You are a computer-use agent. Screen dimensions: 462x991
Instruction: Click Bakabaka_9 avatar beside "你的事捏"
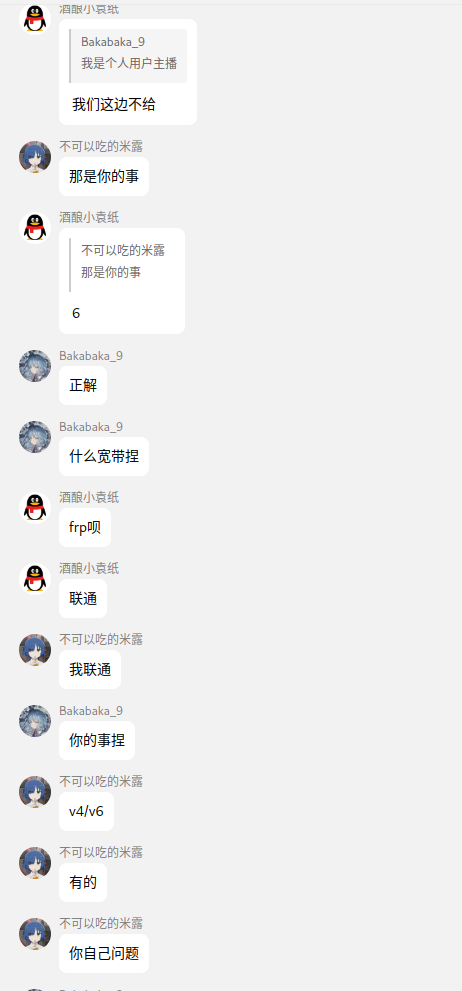click(35, 721)
